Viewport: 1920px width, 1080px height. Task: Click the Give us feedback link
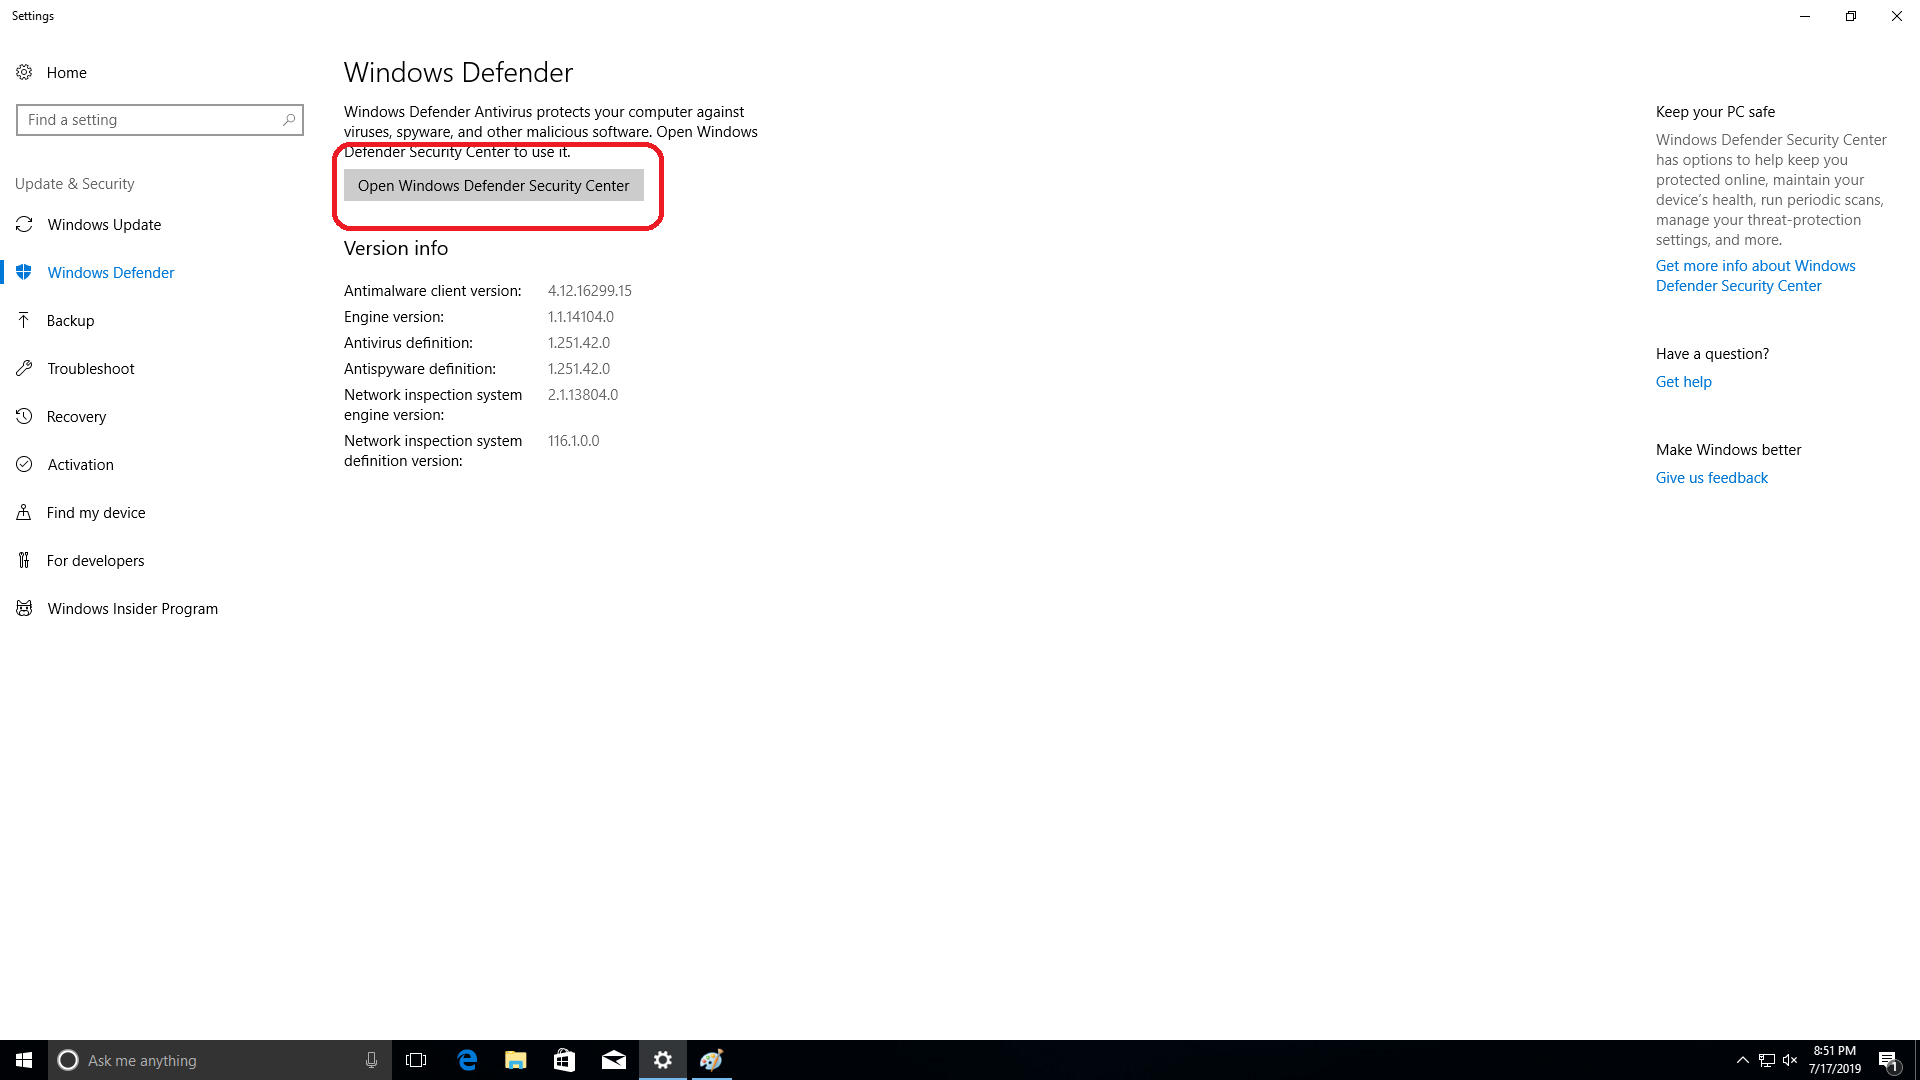coord(1711,478)
